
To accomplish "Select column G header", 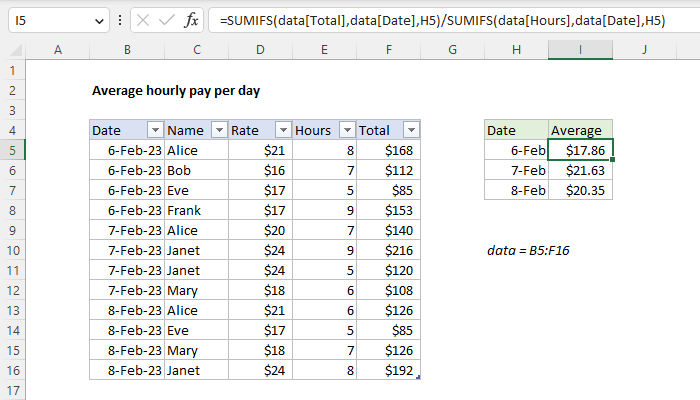I will pos(452,50).
